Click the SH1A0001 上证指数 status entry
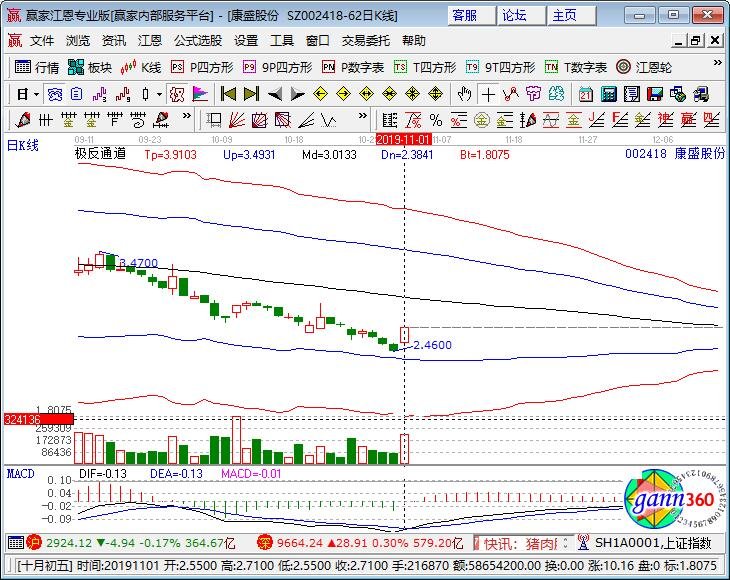 [x=653, y=543]
